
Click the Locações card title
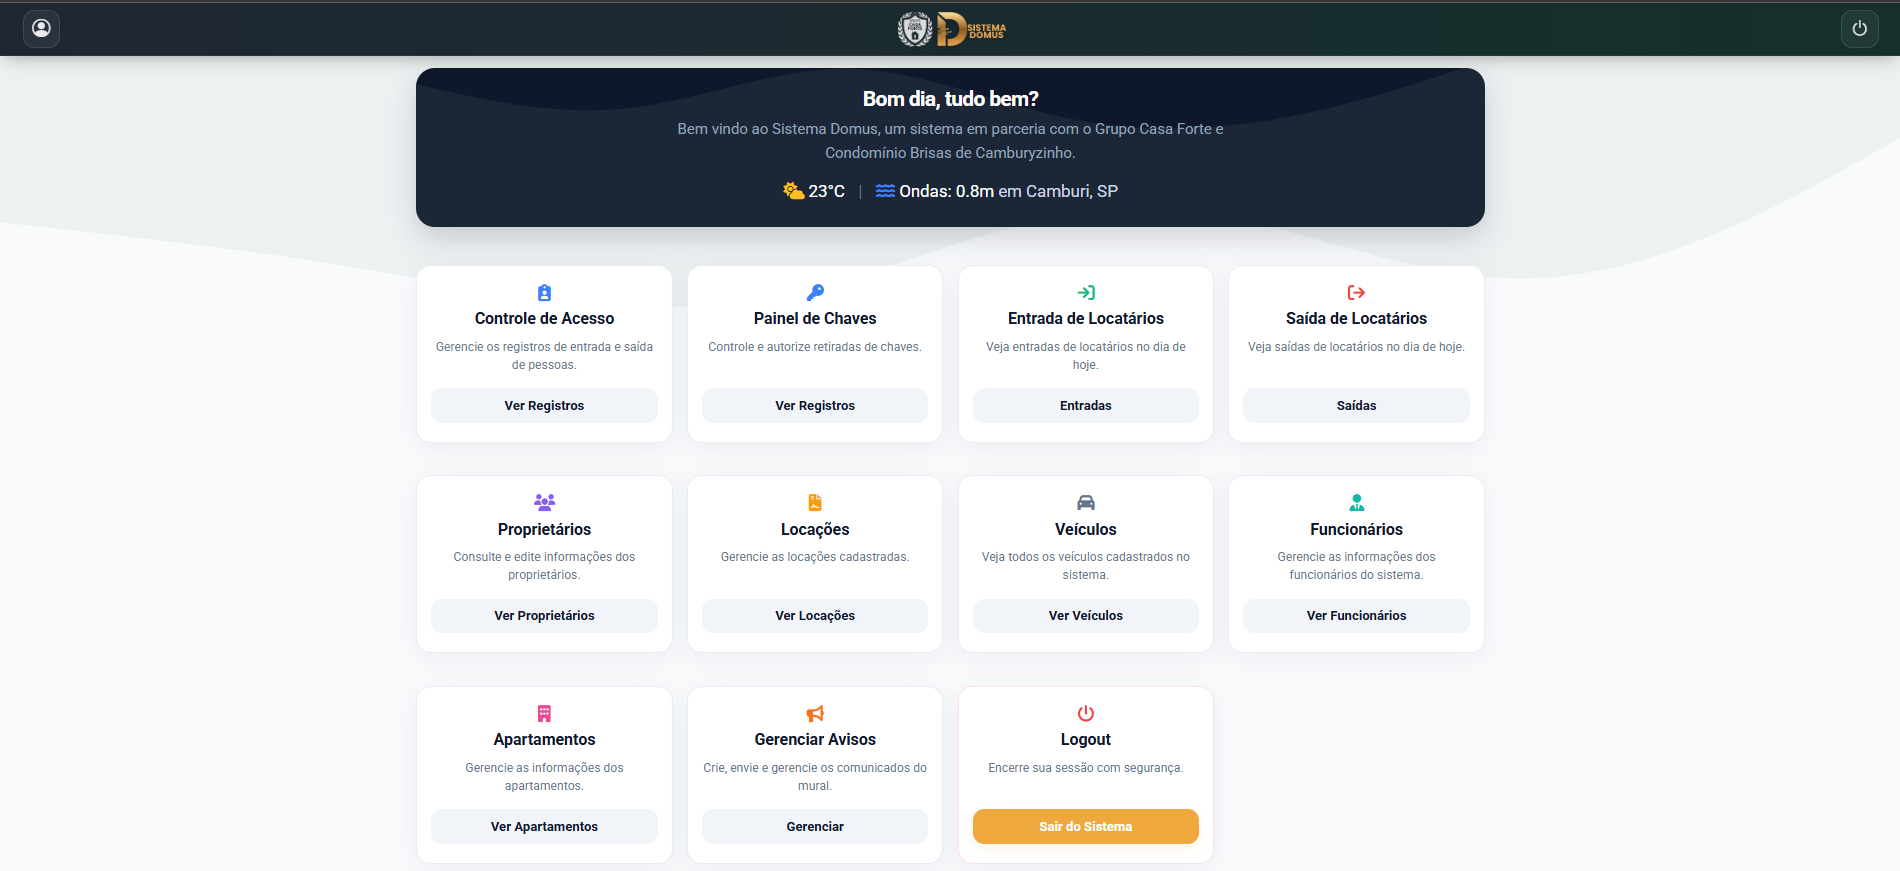tap(815, 530)
